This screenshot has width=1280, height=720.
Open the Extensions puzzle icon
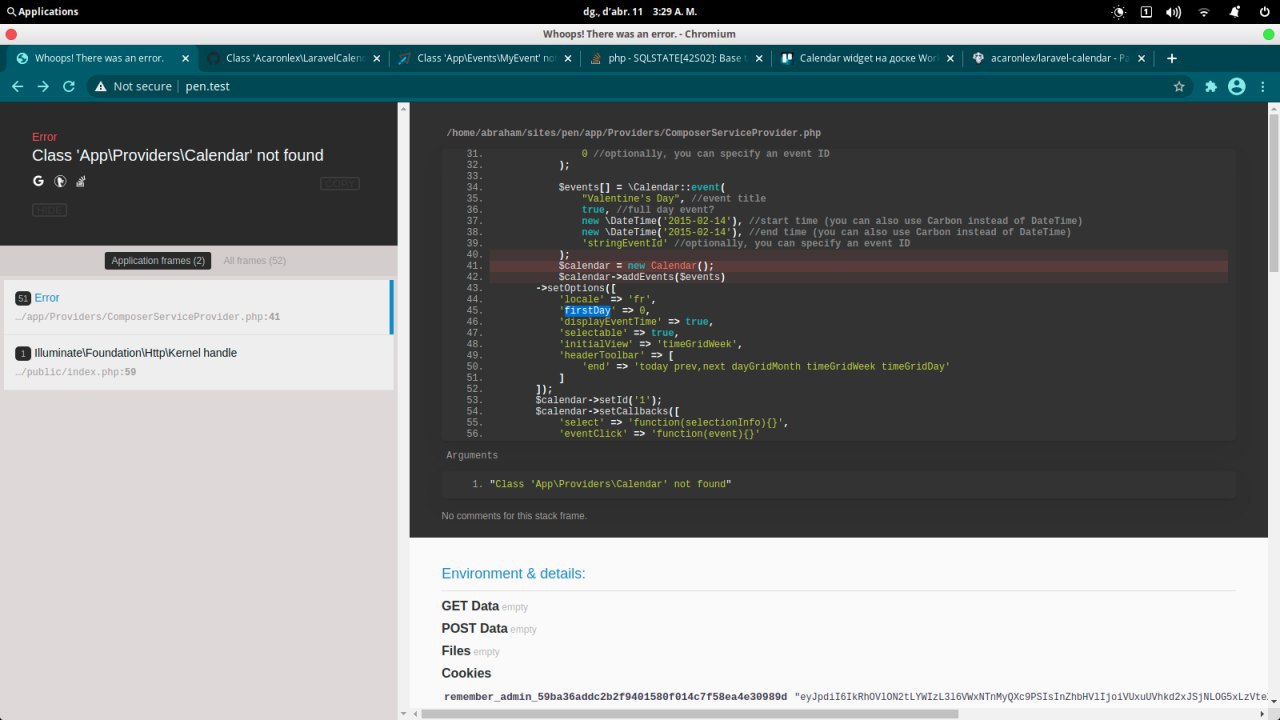tap(1211, 86)
